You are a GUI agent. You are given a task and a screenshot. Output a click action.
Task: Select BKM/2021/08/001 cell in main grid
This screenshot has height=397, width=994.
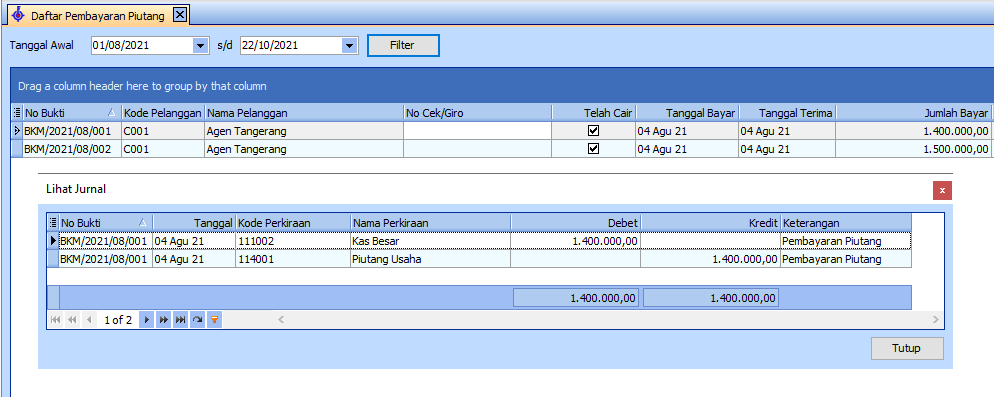coord(72,131)
